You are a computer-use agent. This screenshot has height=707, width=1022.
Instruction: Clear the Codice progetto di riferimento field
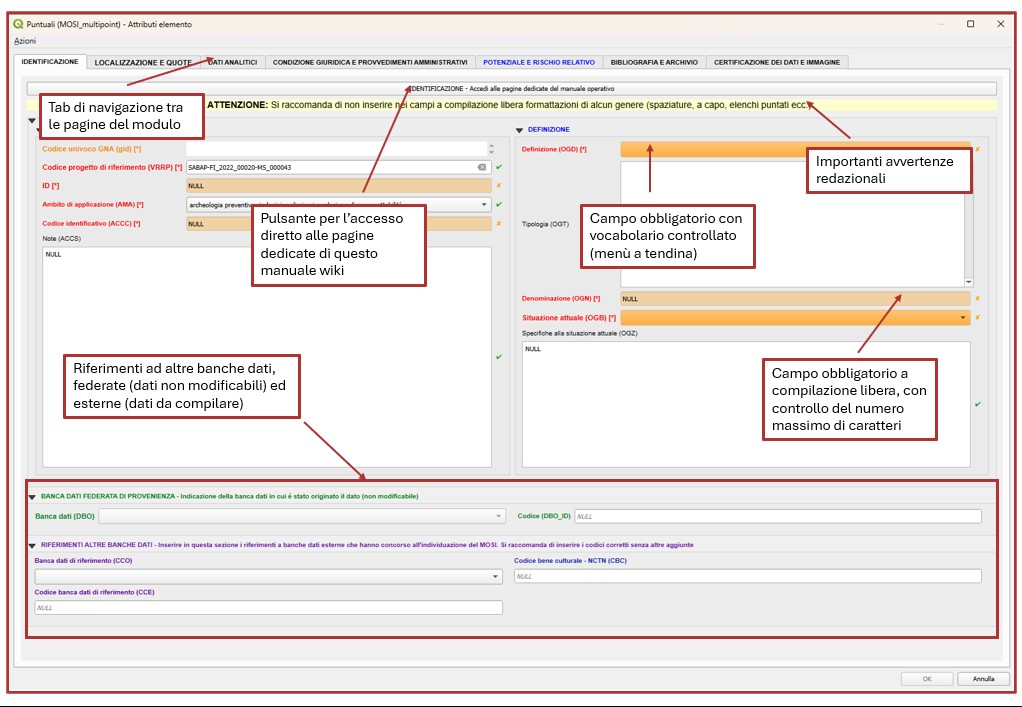[482, 167]
